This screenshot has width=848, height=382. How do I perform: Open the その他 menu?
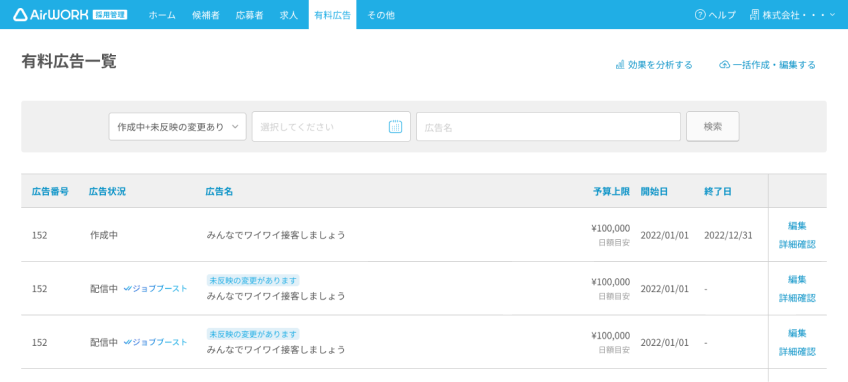(x=381, y=15)
